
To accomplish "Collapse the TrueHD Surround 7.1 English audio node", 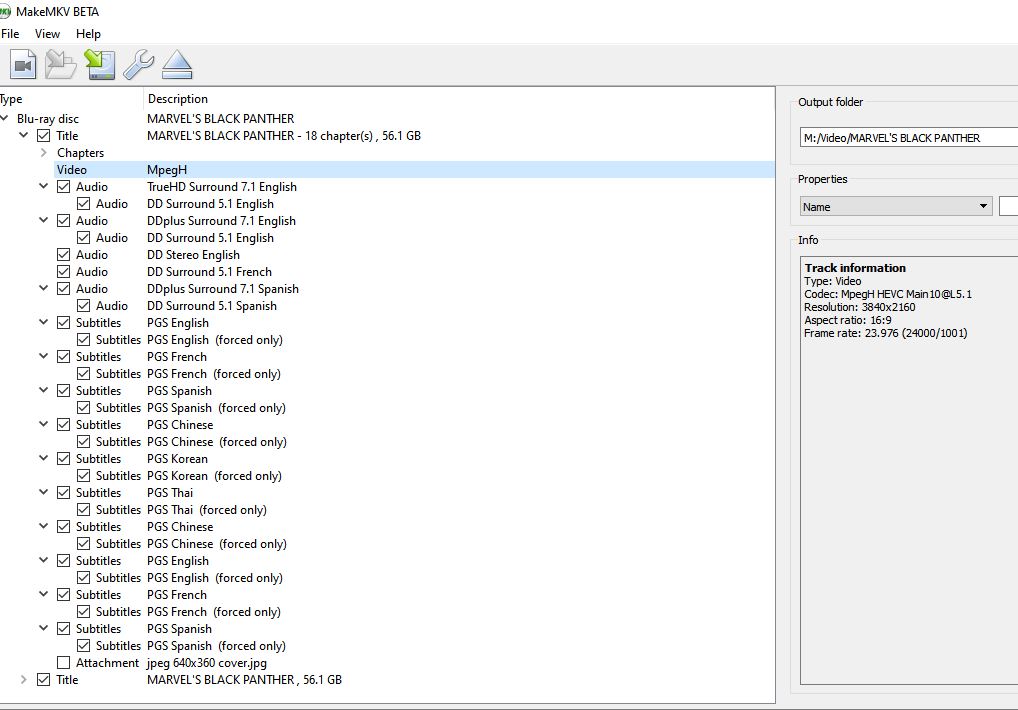I will [x=43, y=186].
